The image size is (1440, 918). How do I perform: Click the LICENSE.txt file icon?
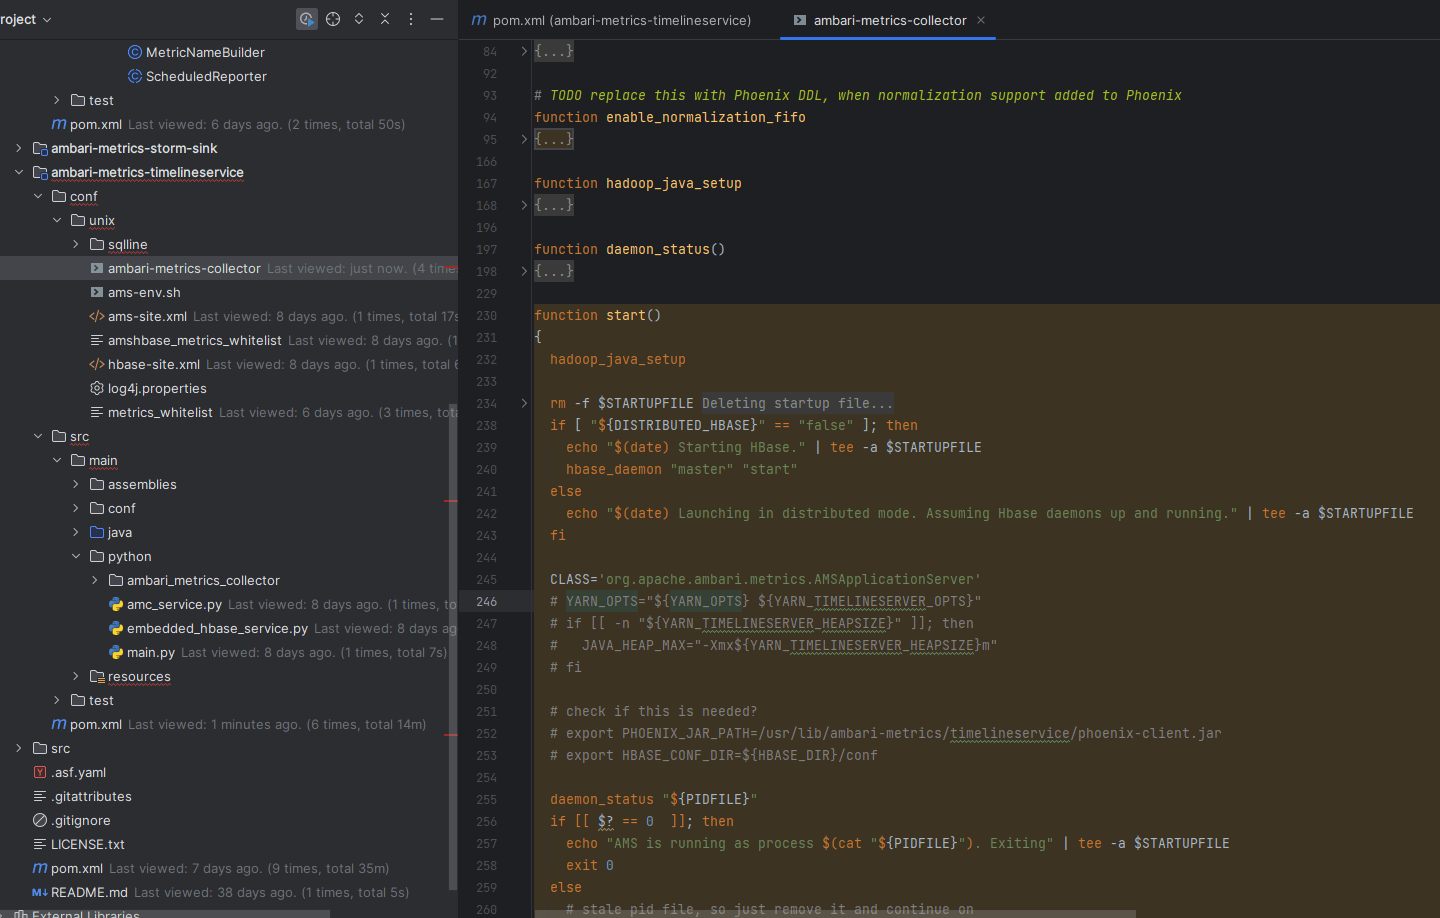(x=40, y=844)
